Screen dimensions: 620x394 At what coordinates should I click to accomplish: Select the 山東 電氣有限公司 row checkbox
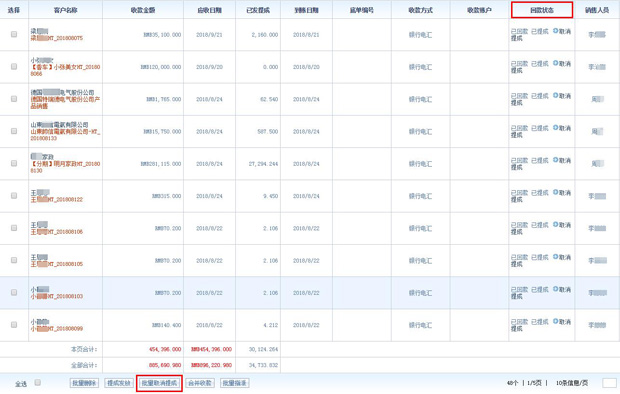[x=14, y=131]
